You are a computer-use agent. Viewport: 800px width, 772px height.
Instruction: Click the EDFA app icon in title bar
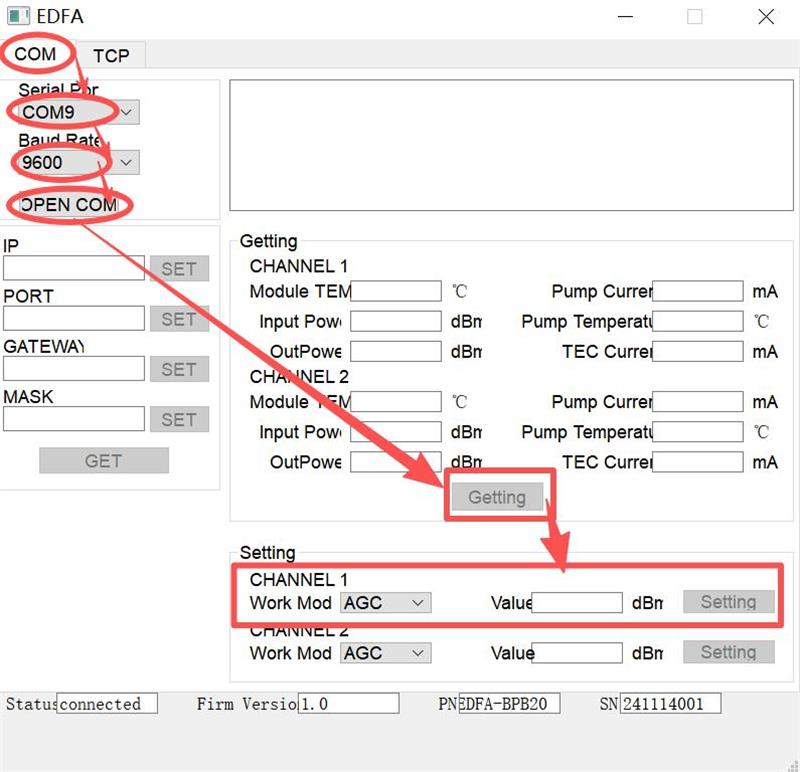coord(17,16)
